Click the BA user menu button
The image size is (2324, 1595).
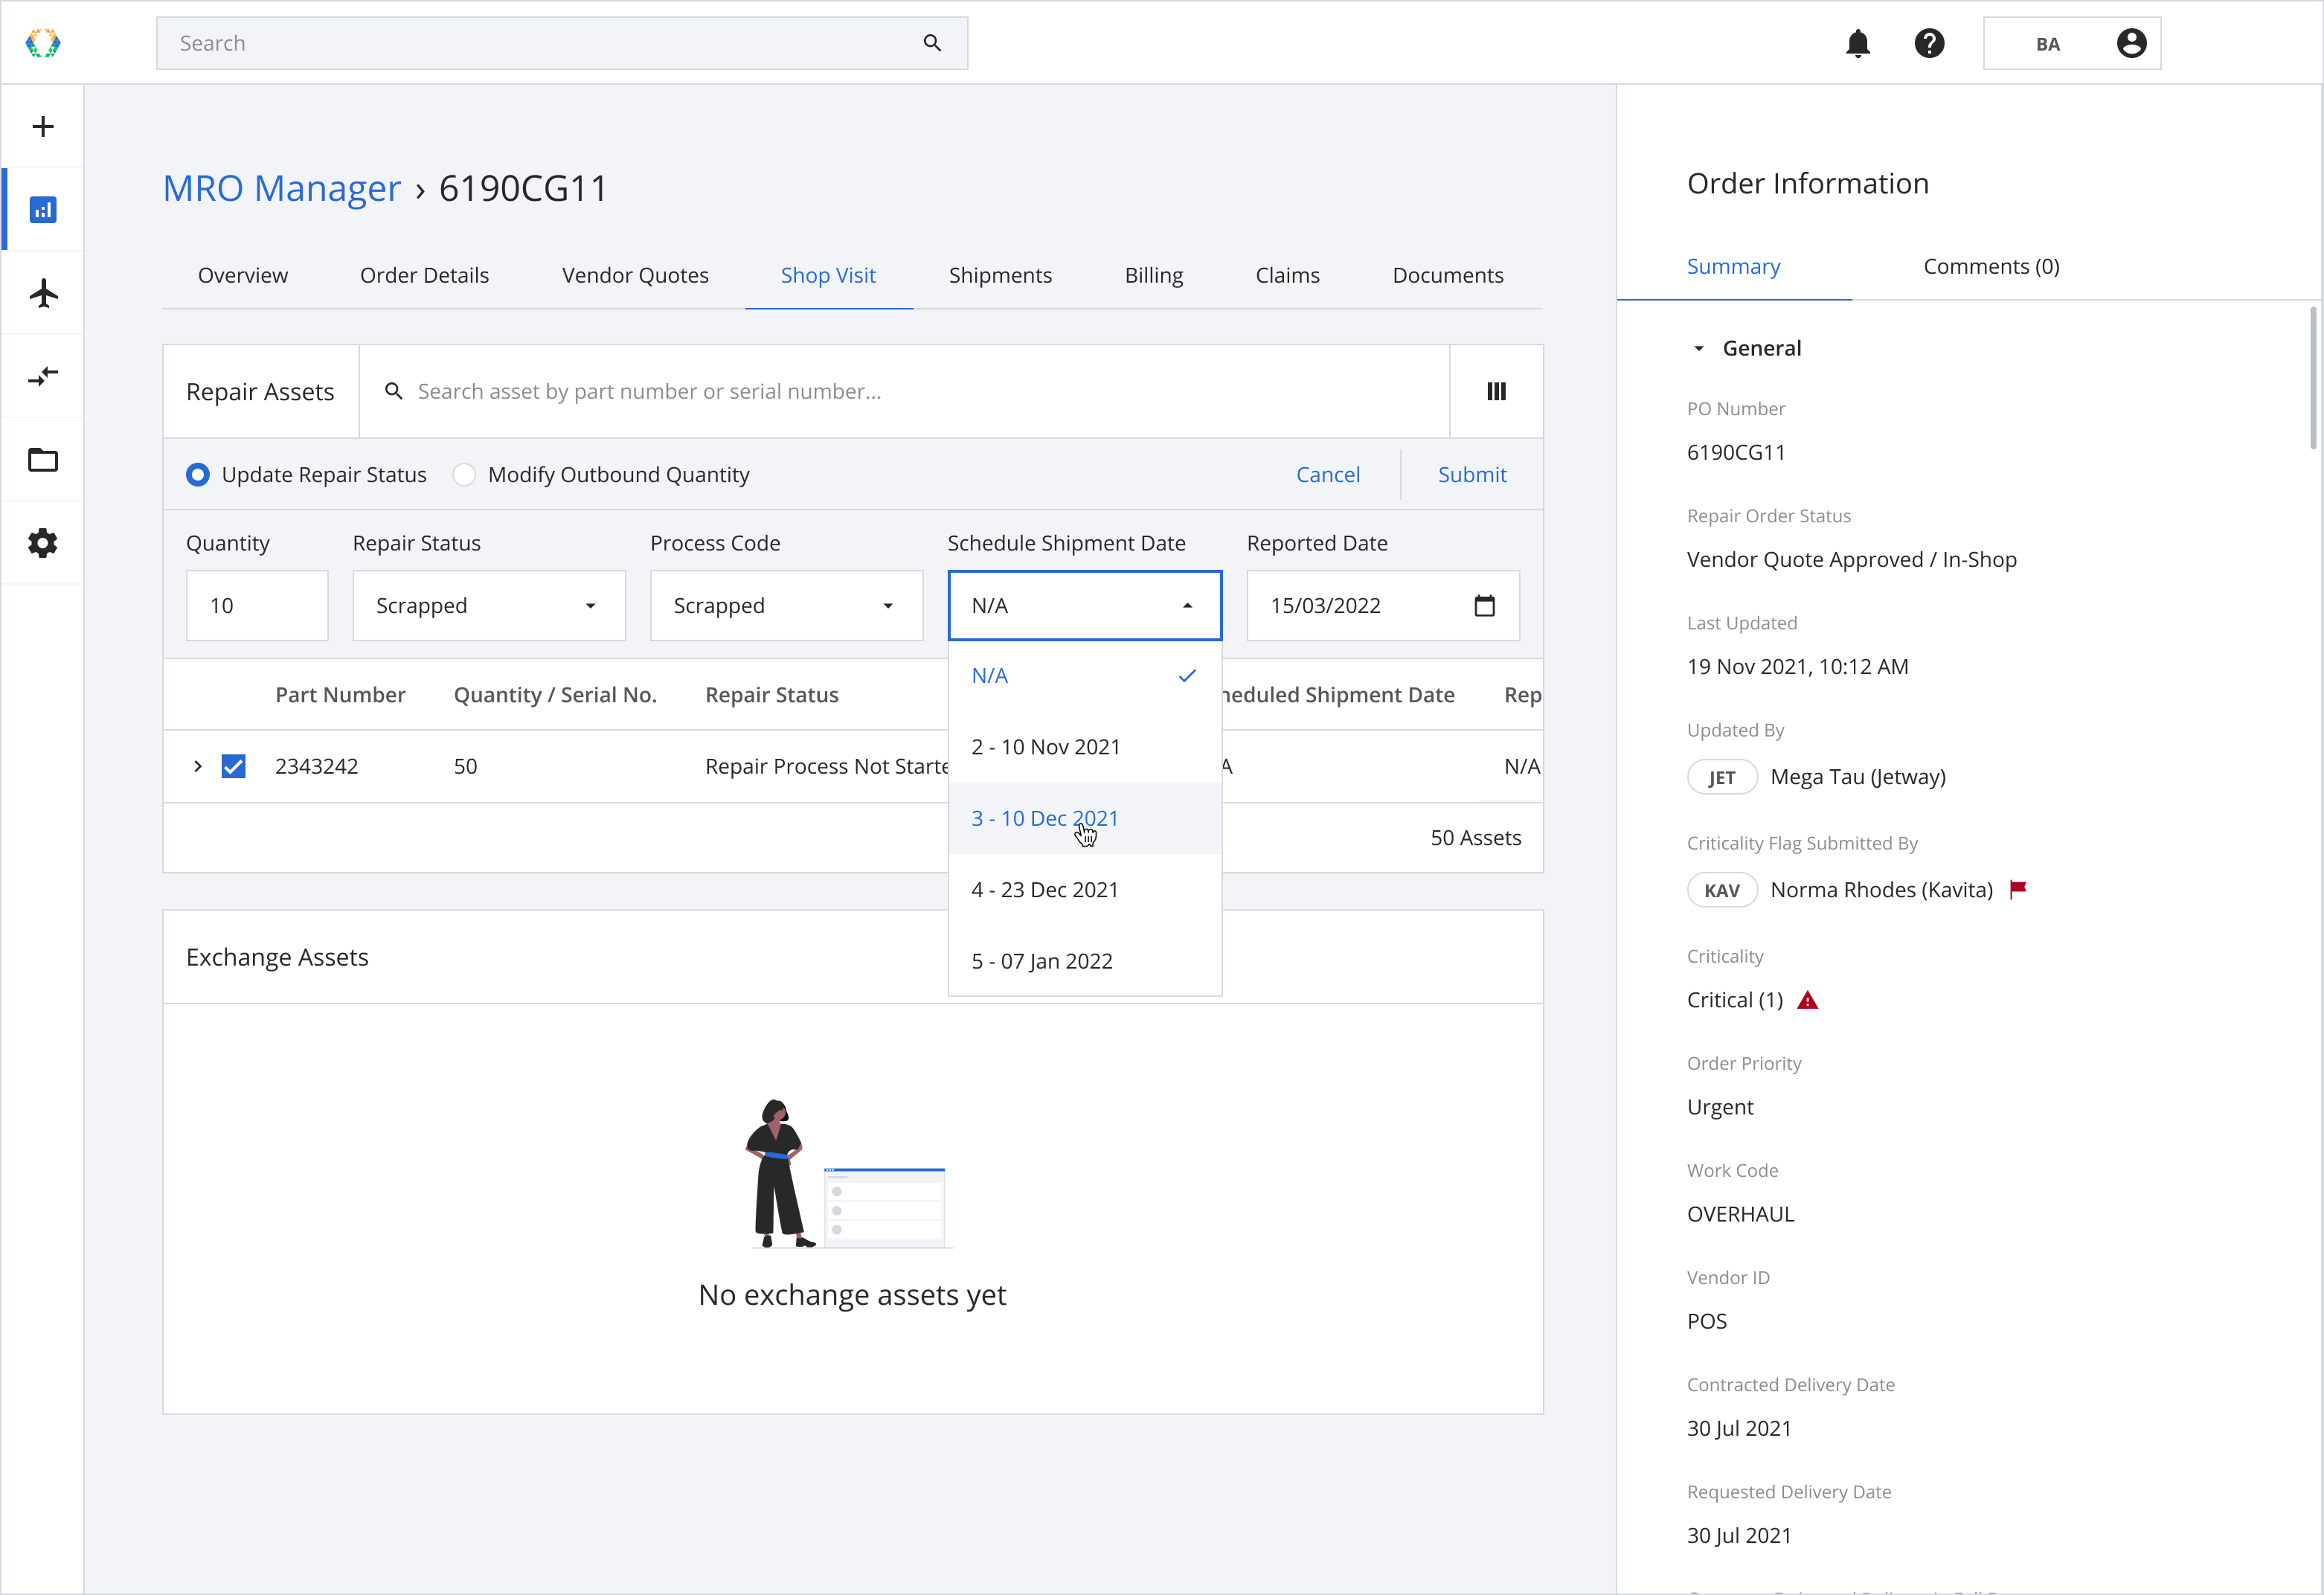[x=2071, y=43]
